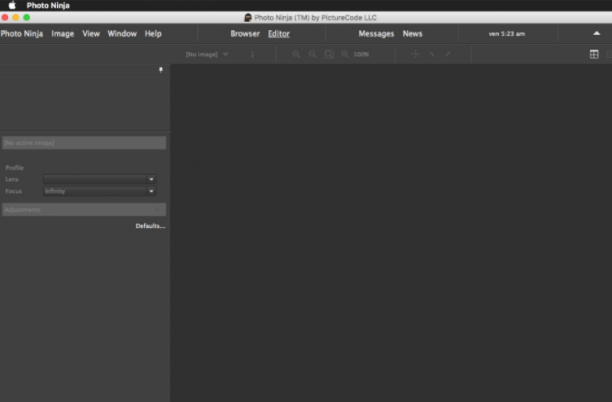This screenshot has width=612, height=402.
Task: Open the Photo Ninja application menu
Action: [22, 34]
